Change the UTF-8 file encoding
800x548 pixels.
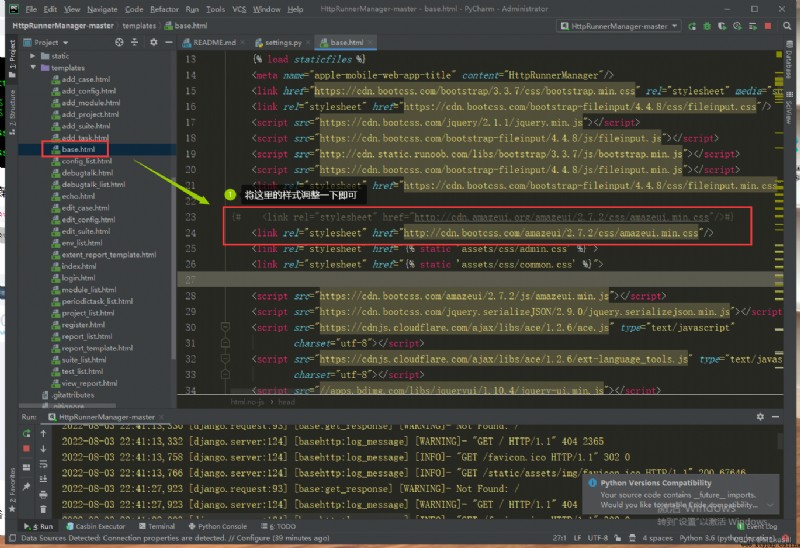(x=597, y=538)
